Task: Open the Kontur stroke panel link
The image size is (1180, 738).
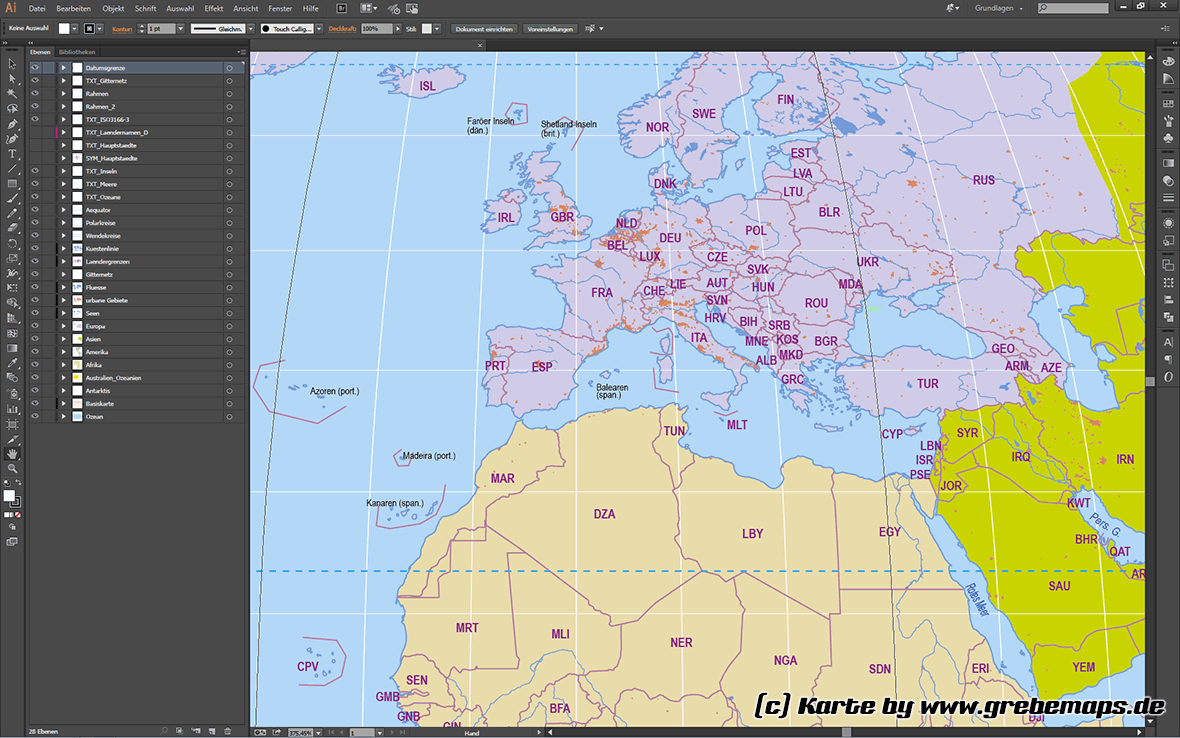Action: pos(121,29)
